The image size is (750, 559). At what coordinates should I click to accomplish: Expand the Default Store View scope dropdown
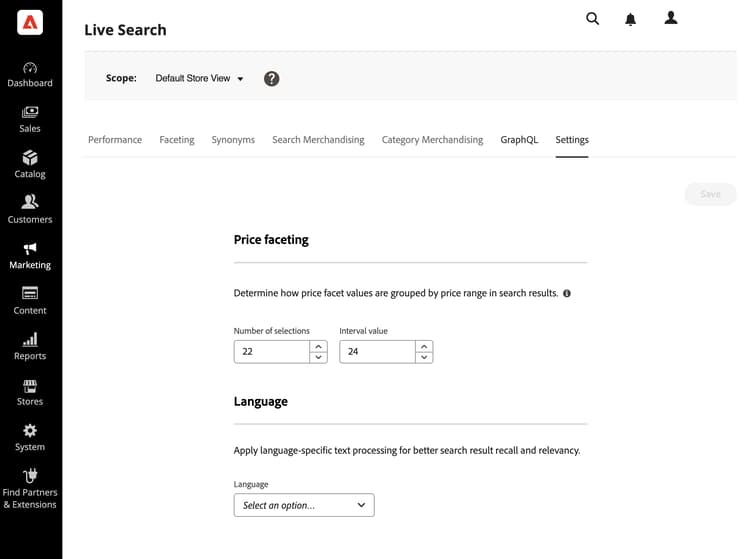coord(200,79)
